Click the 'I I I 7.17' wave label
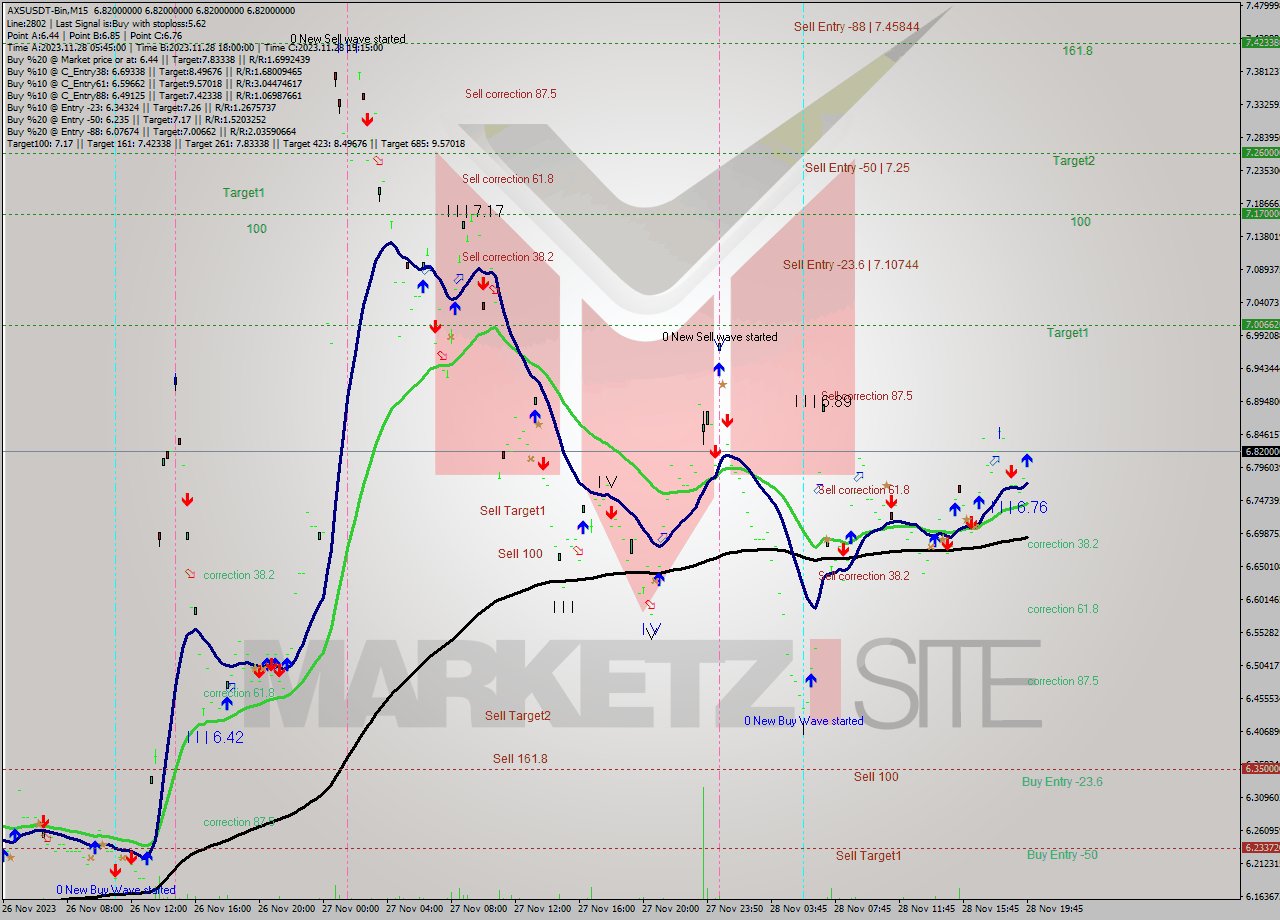 pos(475,211)
